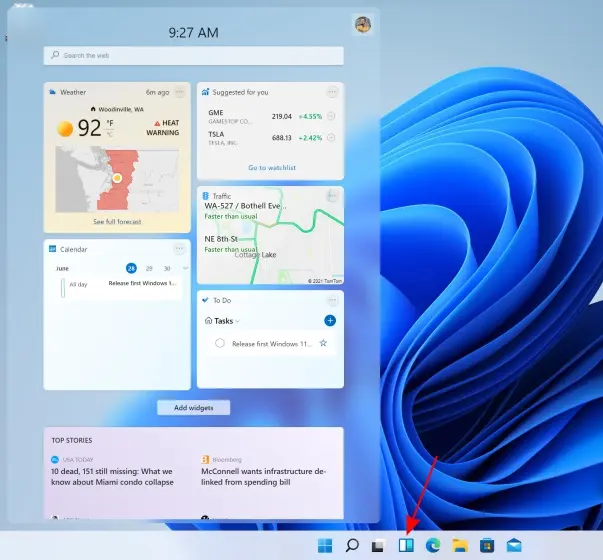Click the weather heat map

coord(117,179)
